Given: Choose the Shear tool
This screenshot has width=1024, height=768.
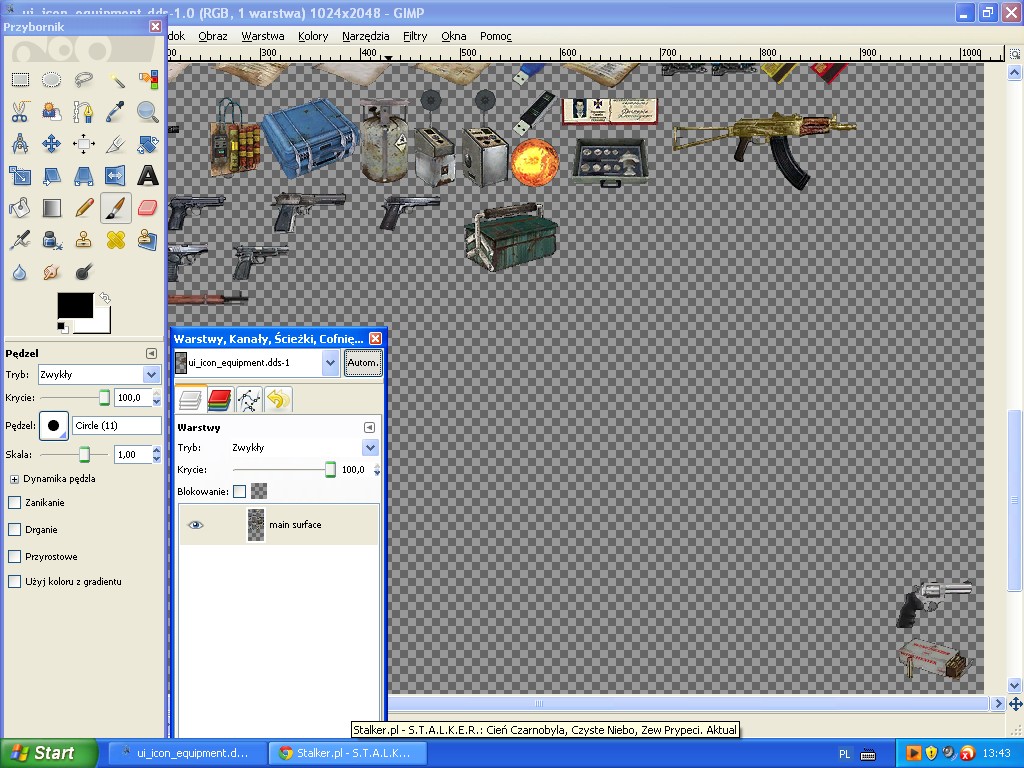Looking at the screenshot, I should [x=52, y=176].
